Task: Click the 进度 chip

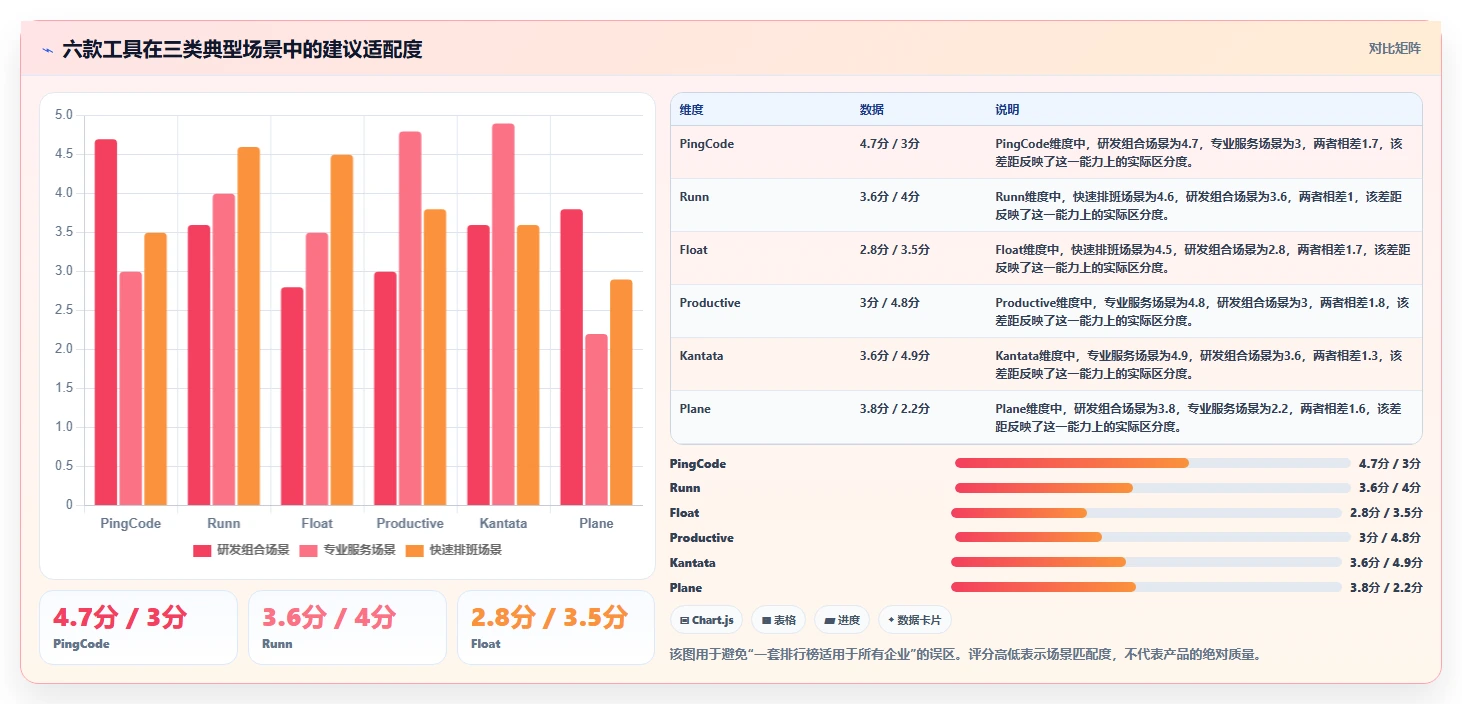Action: coord(842,620)
